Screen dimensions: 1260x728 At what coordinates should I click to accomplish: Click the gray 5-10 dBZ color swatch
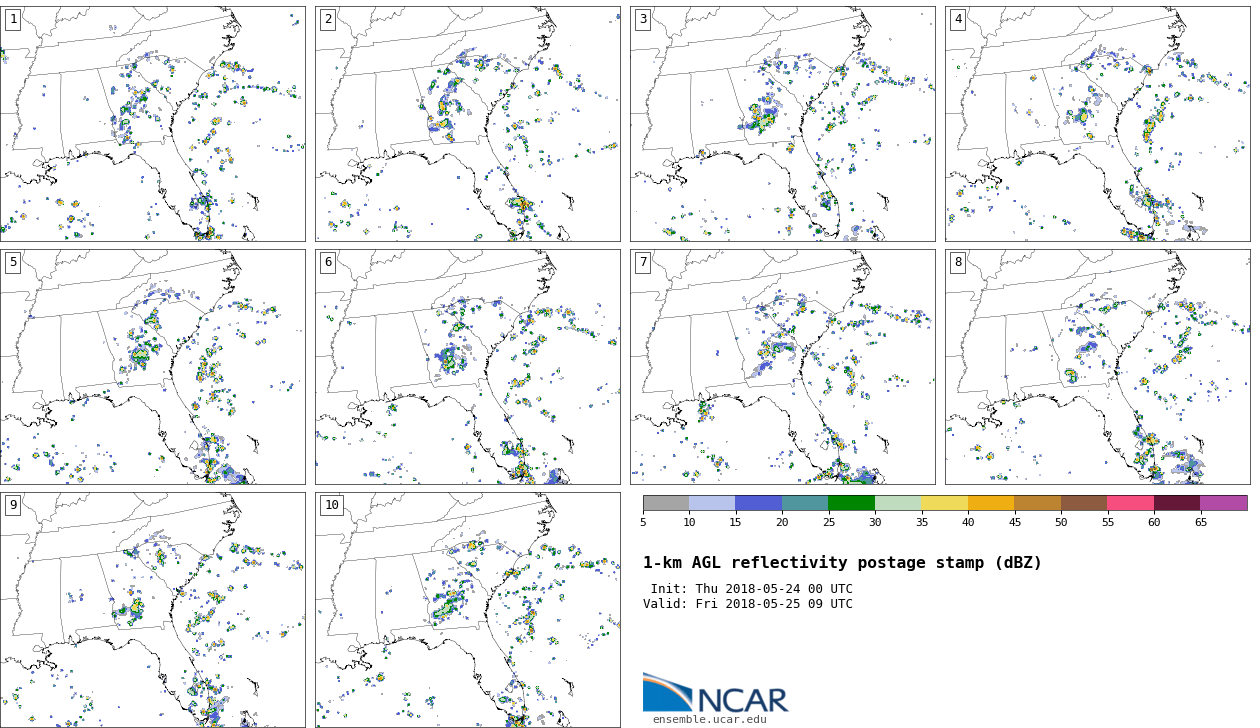666,503
